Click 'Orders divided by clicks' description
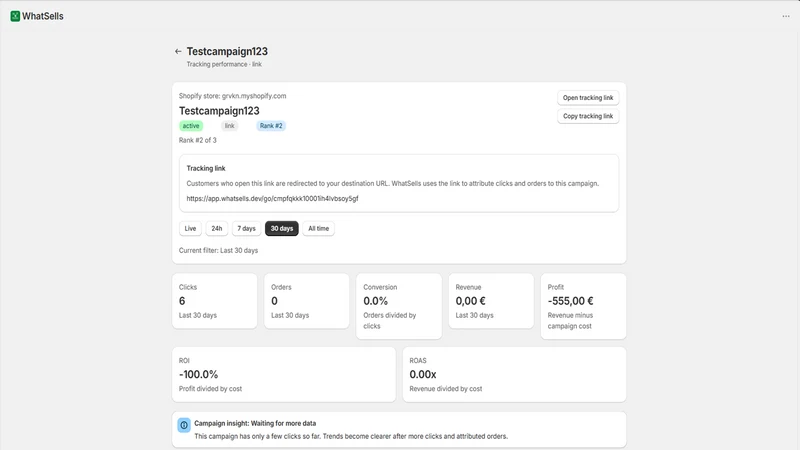This screenshot has width=800, height=450. coord(390,321)
